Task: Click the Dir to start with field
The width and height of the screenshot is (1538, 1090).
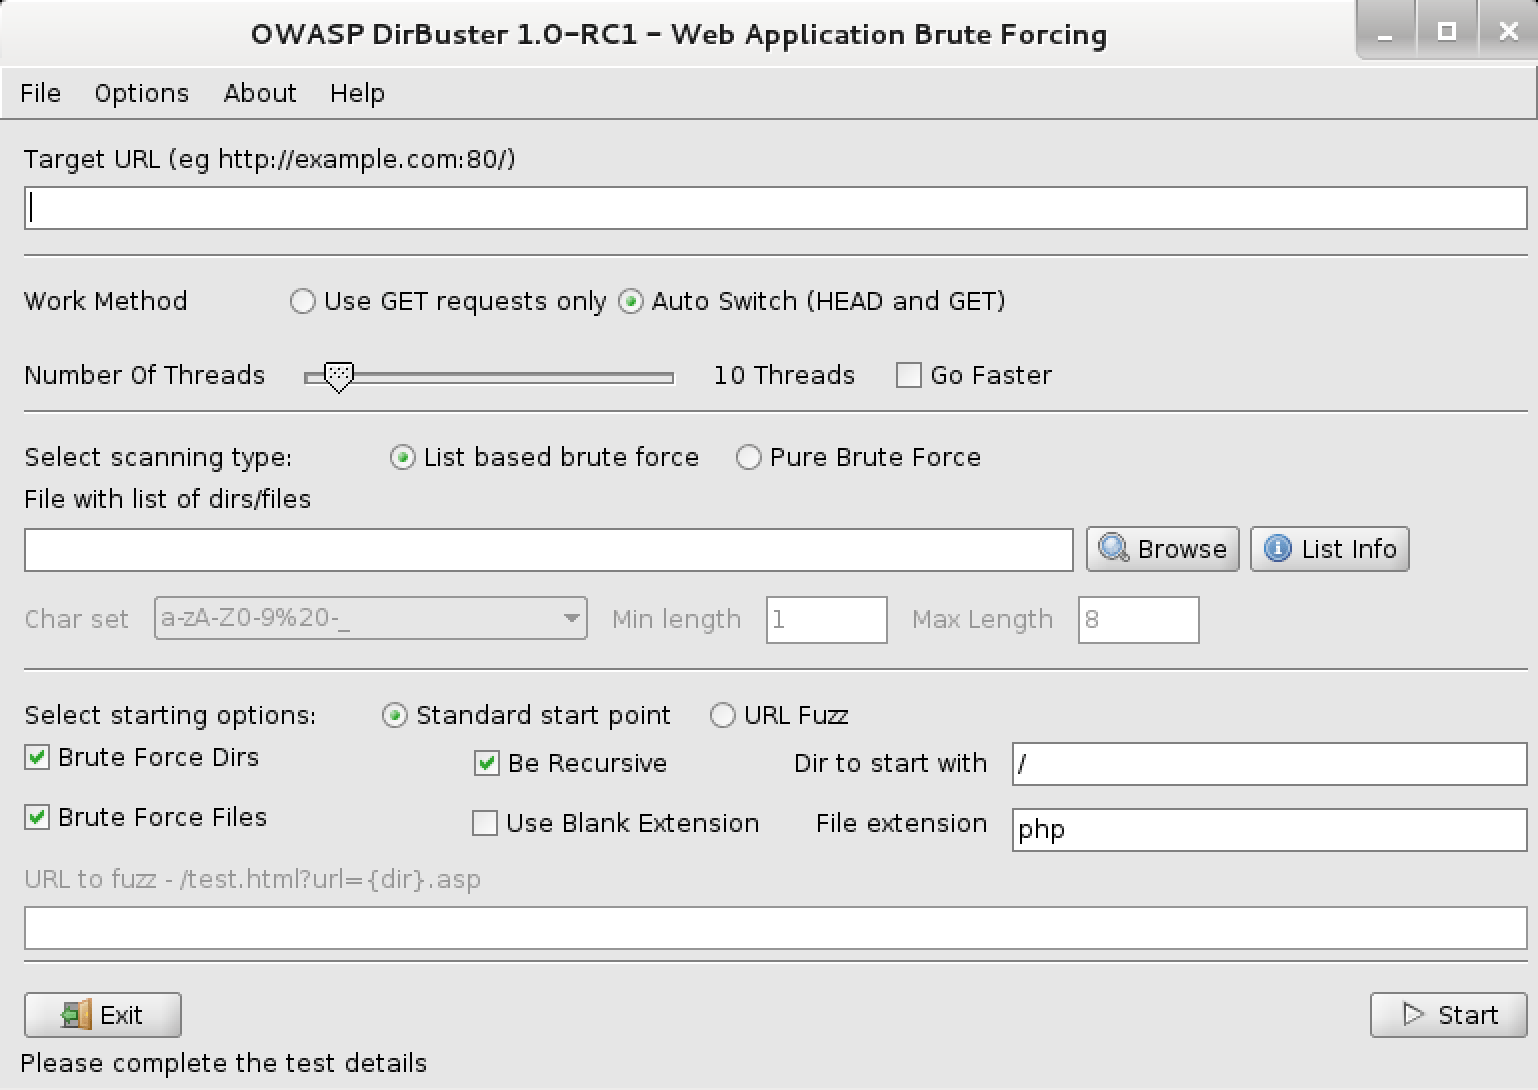Action: point(1269,764)
